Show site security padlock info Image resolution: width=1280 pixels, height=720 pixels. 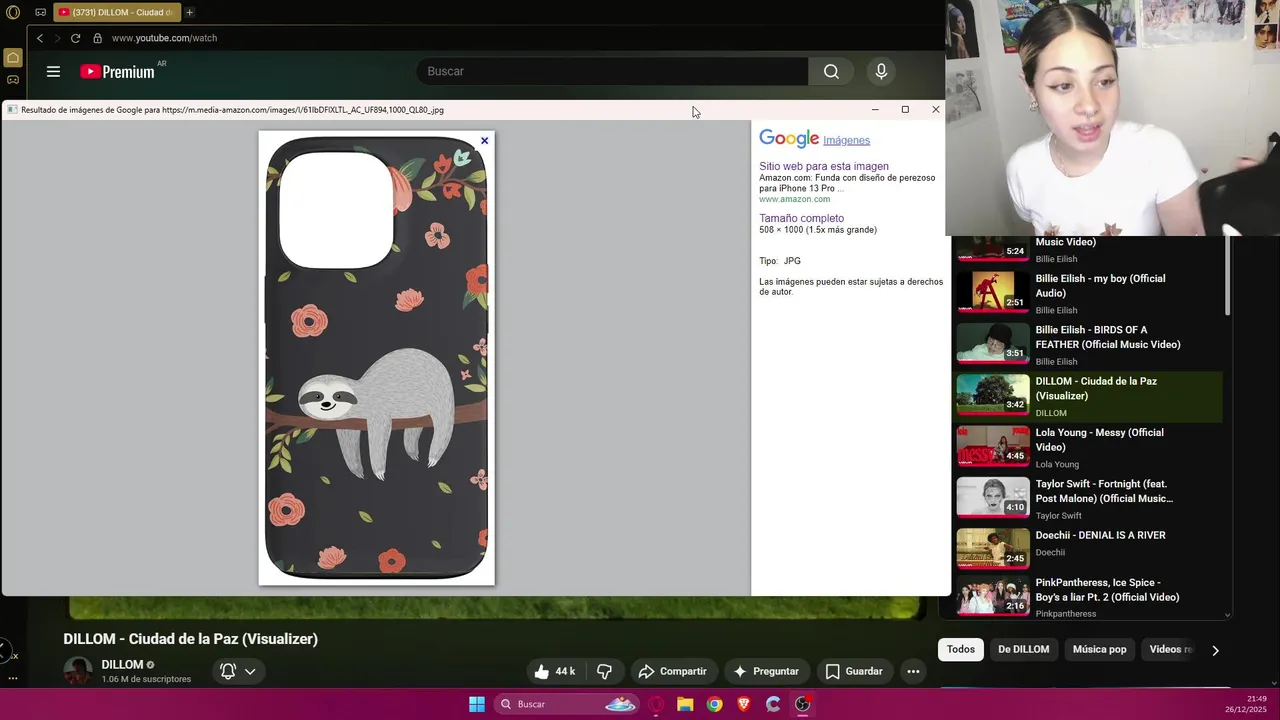click(97, 38)
